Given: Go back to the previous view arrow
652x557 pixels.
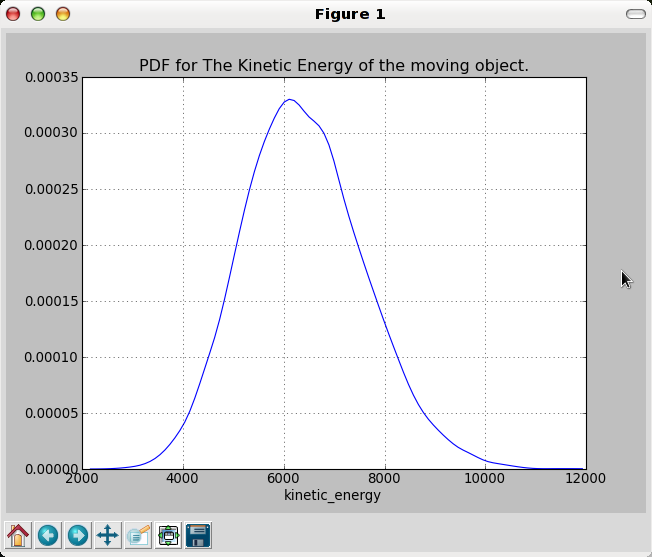Looking at the screenshot, I should click(x=48, y=535).
